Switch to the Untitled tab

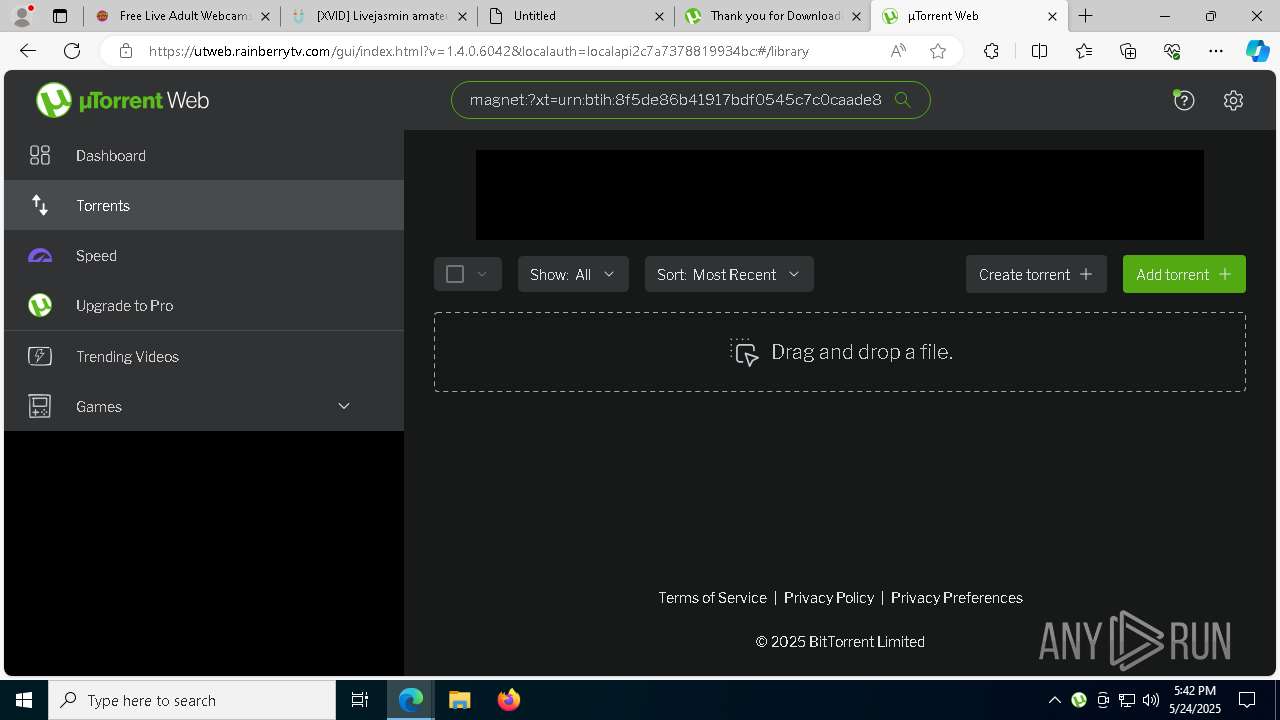(x=576, y=16)
